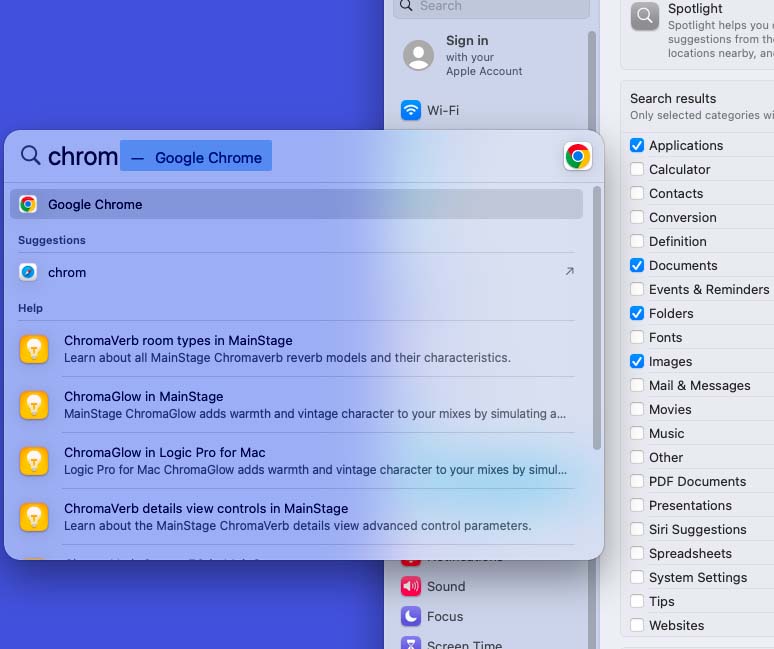Enable the System Settings checkbox
774x649 pixels.
pos(637,577)
